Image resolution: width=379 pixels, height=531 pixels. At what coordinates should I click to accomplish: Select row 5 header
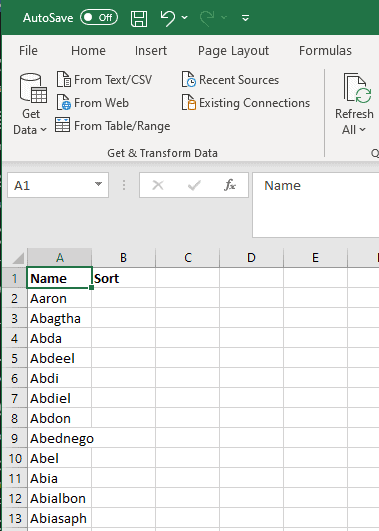tap(15, 358)
